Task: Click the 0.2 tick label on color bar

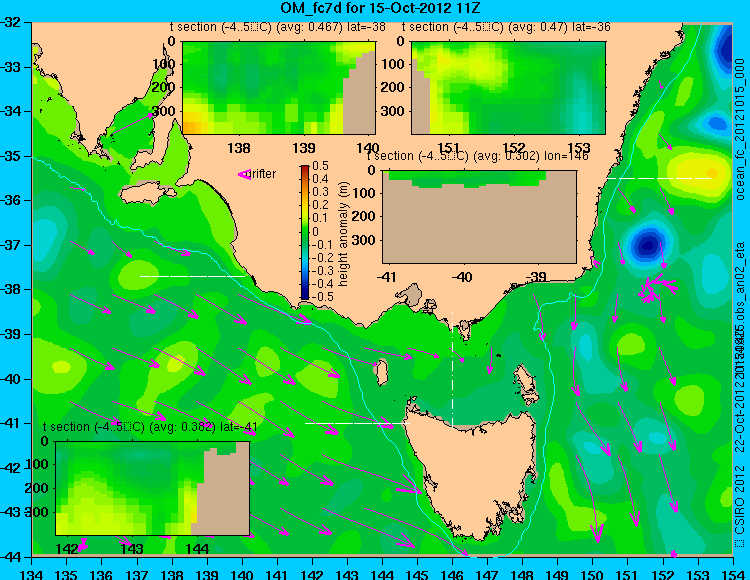Action: click(320, 205)
